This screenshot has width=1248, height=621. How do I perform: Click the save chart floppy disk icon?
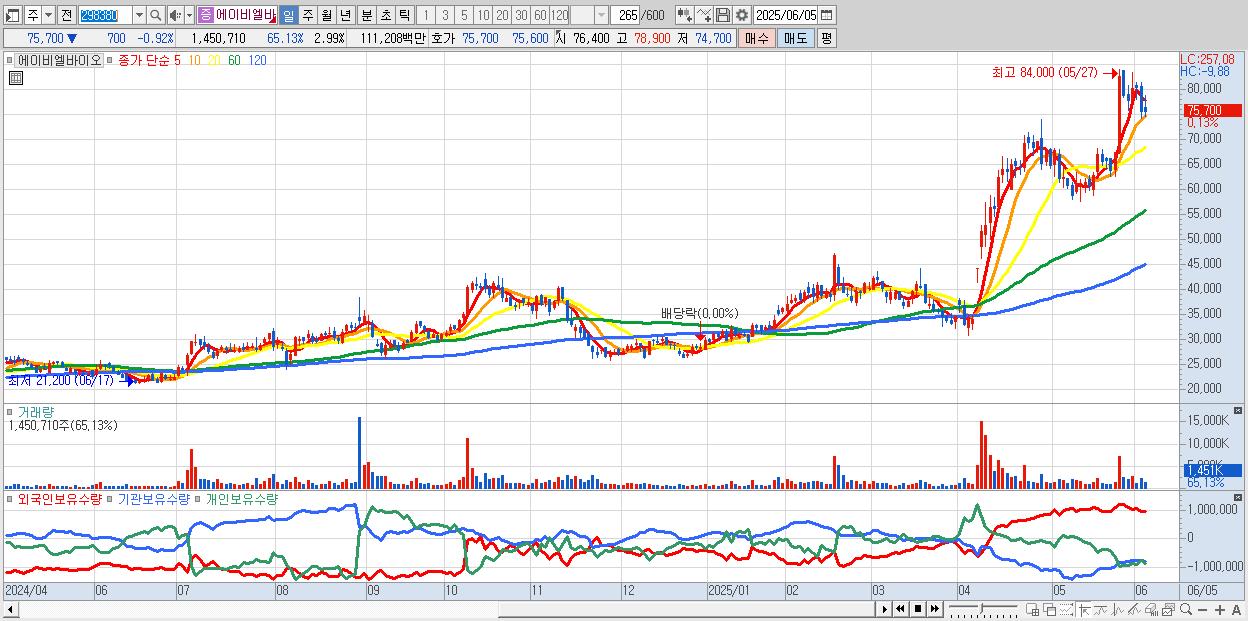pyautogui.click(x=723, y=15)
